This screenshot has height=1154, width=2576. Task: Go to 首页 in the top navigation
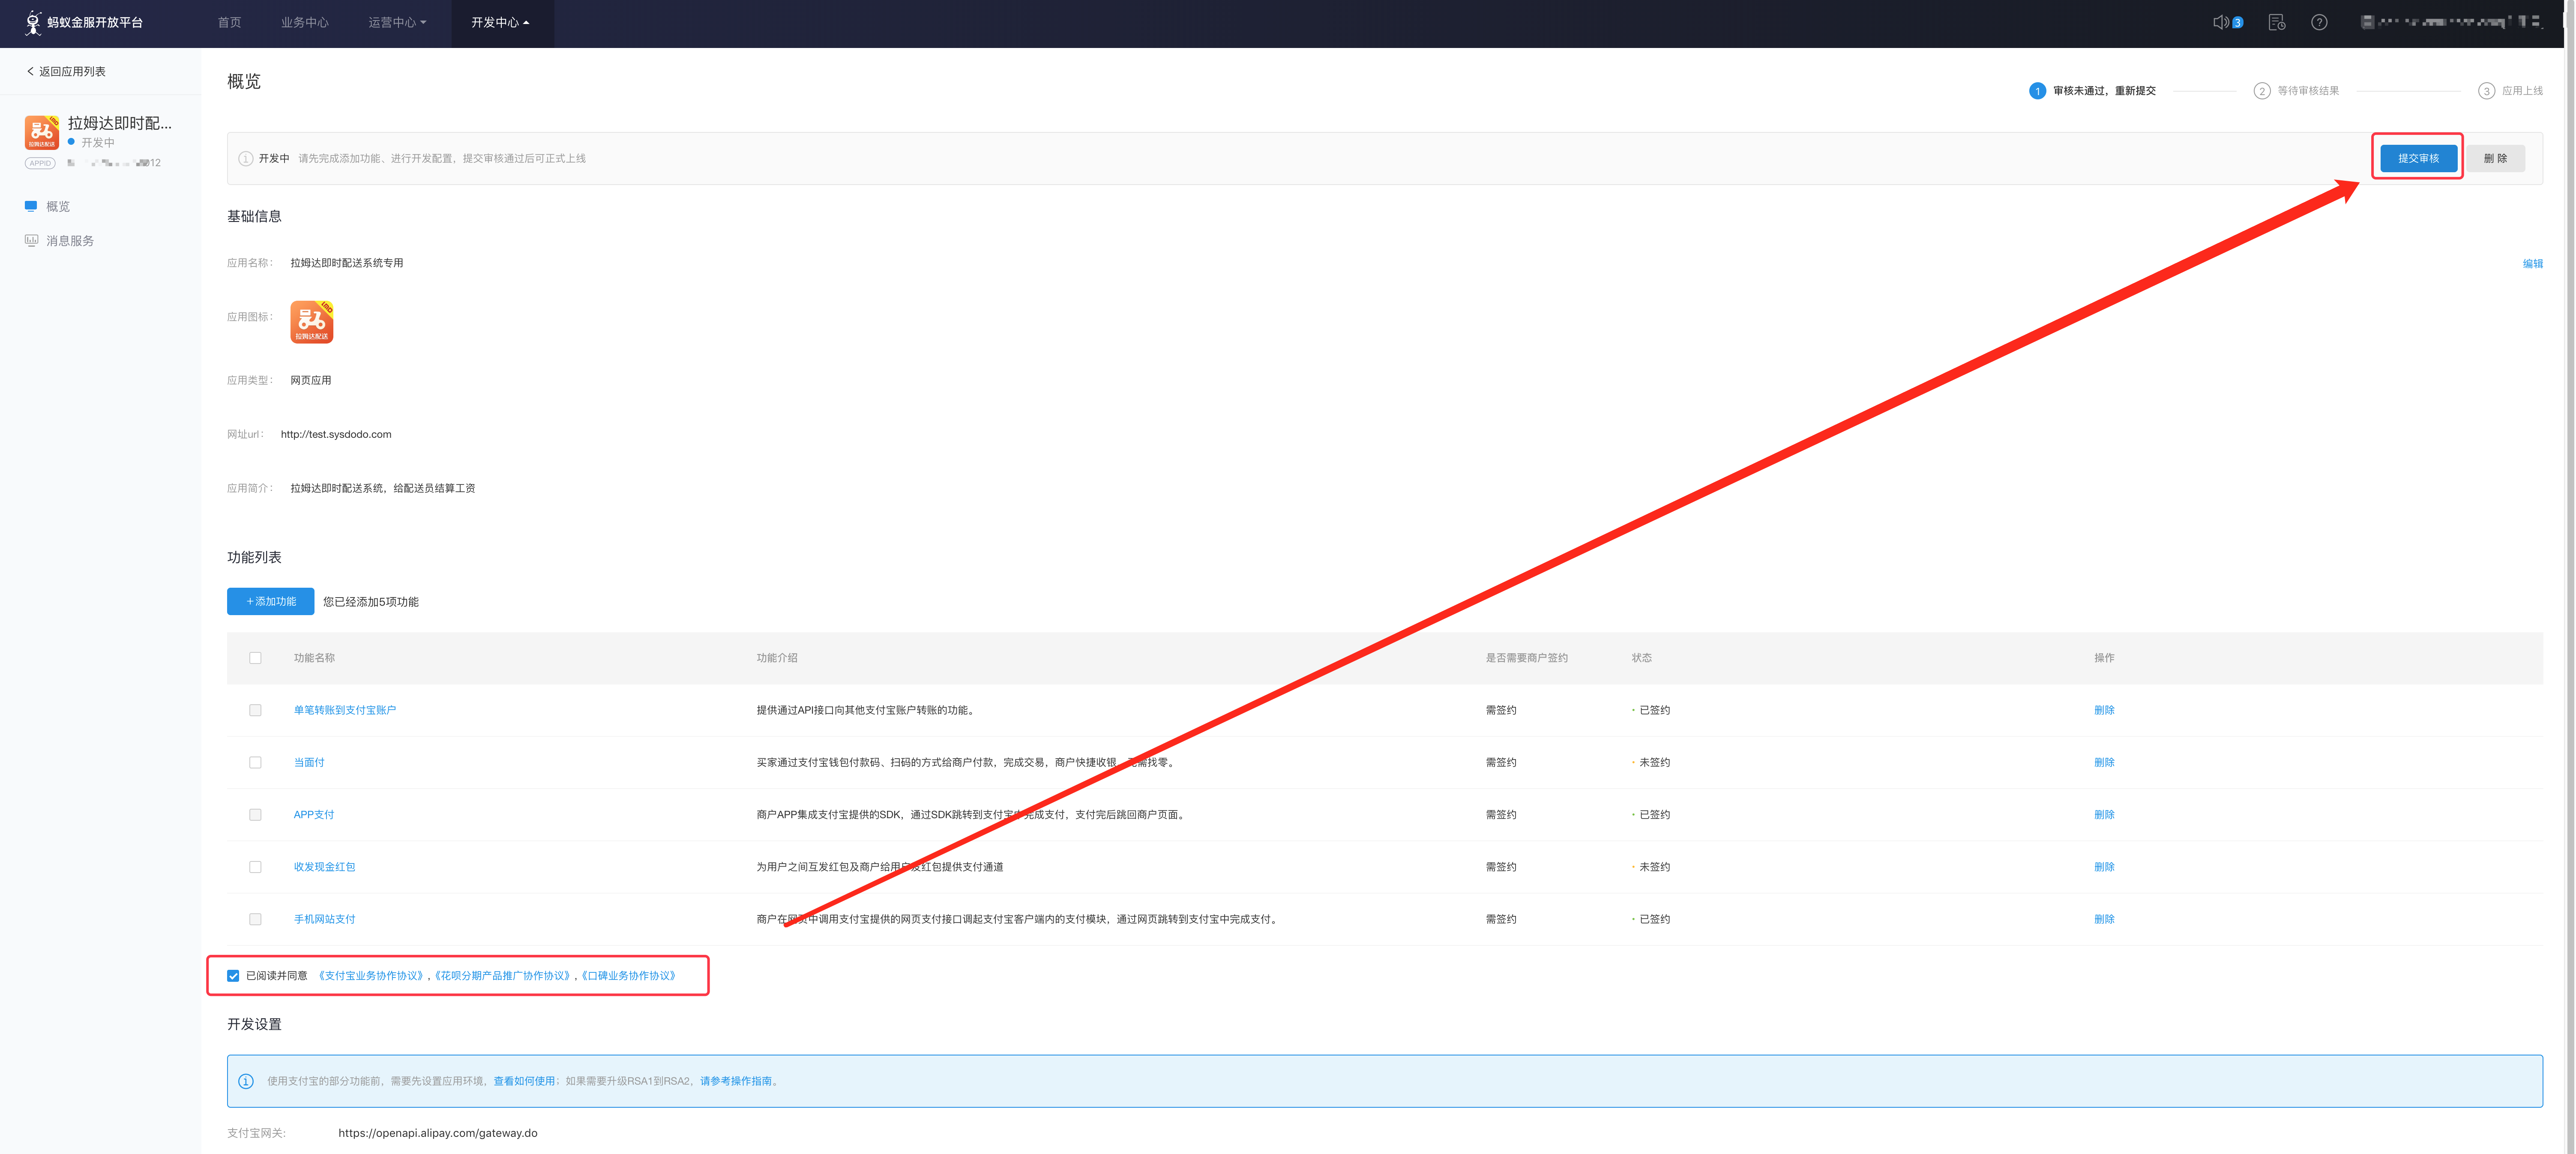click(x=230, y=22)
